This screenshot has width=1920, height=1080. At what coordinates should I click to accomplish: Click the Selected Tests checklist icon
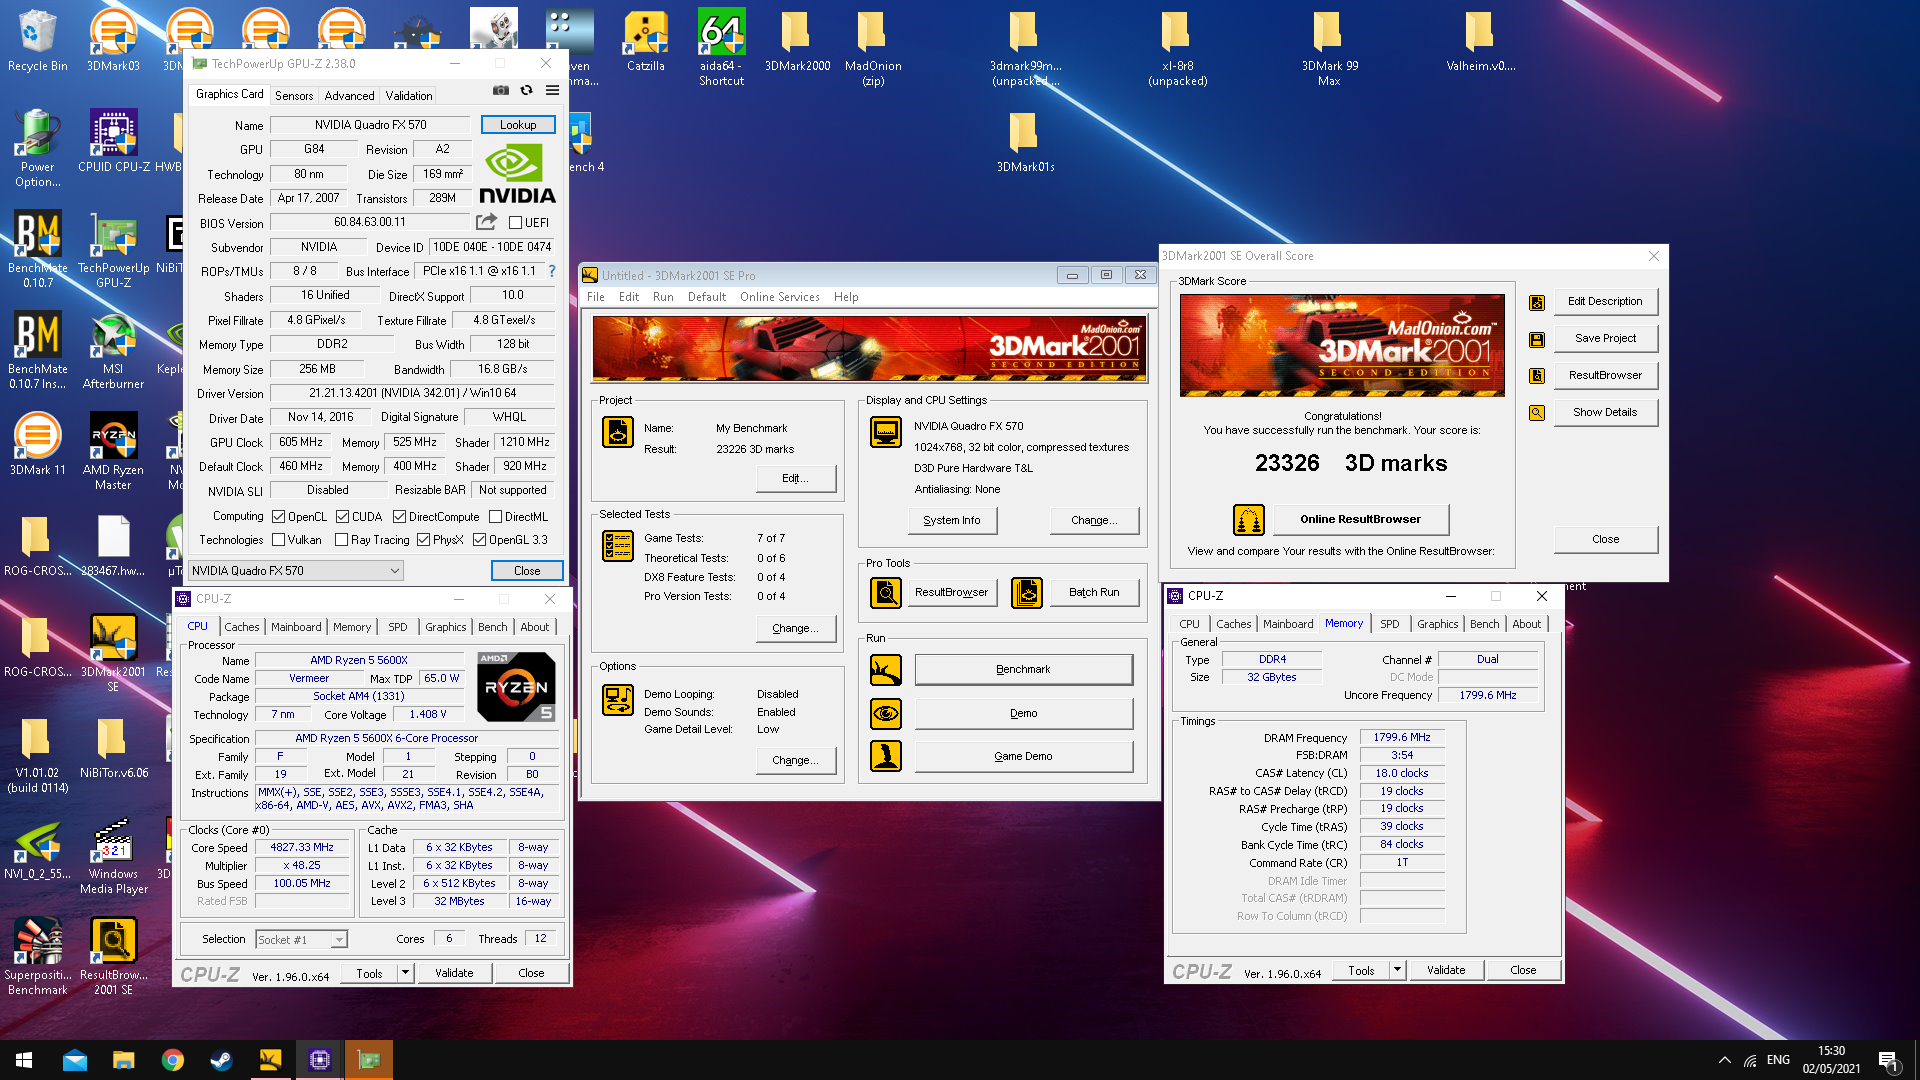(x=618, y=546)
